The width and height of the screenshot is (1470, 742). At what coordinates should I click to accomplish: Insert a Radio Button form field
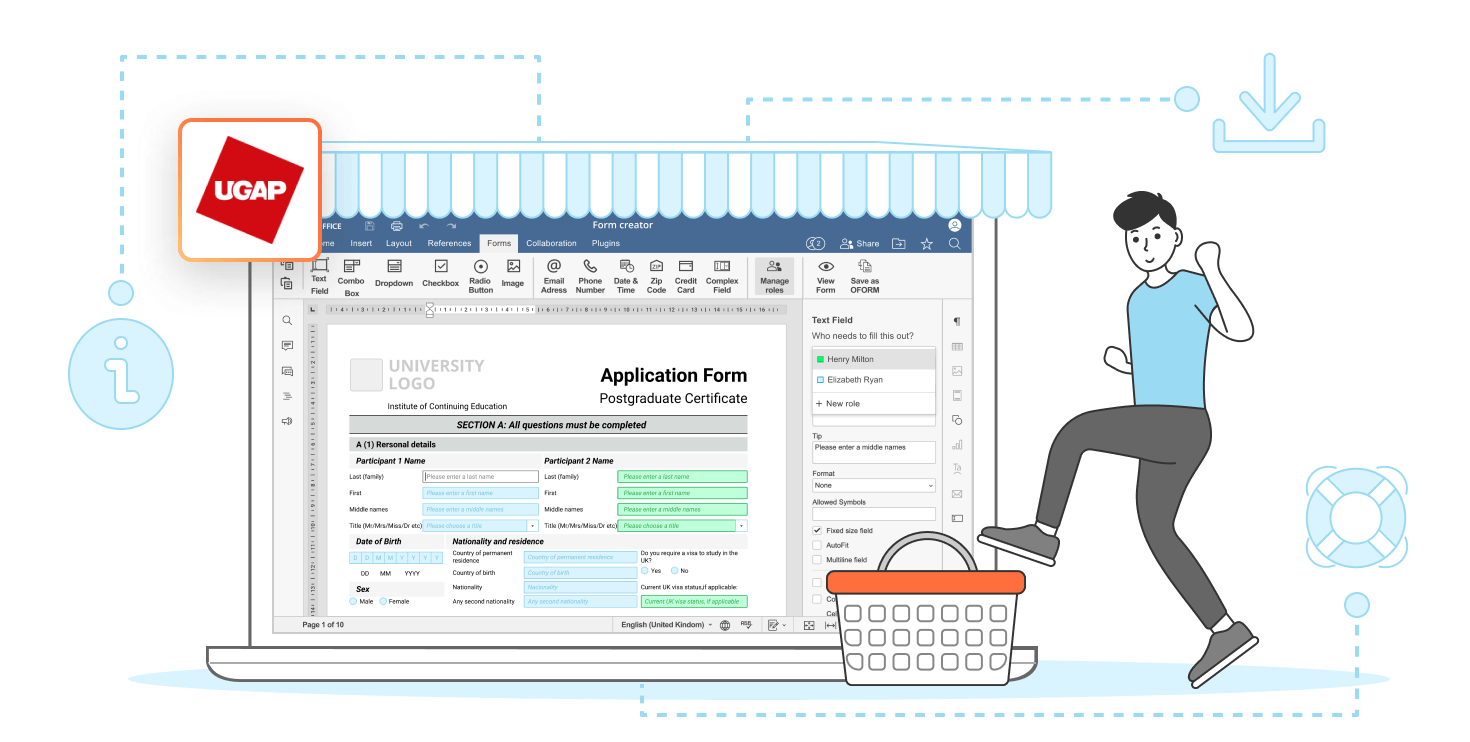[481, 276]
